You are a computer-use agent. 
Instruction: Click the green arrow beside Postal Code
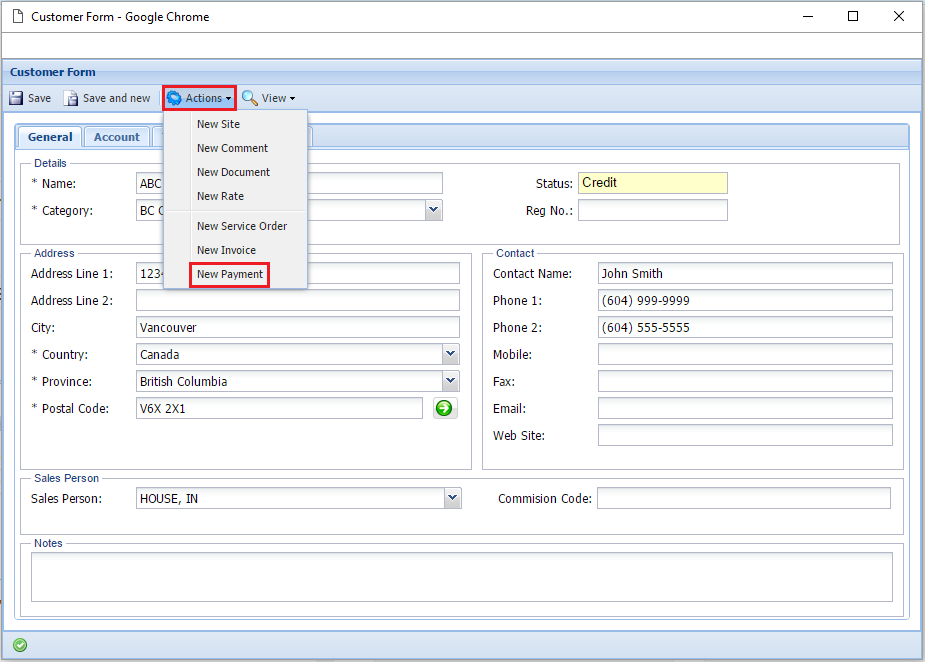click(445, 408)
